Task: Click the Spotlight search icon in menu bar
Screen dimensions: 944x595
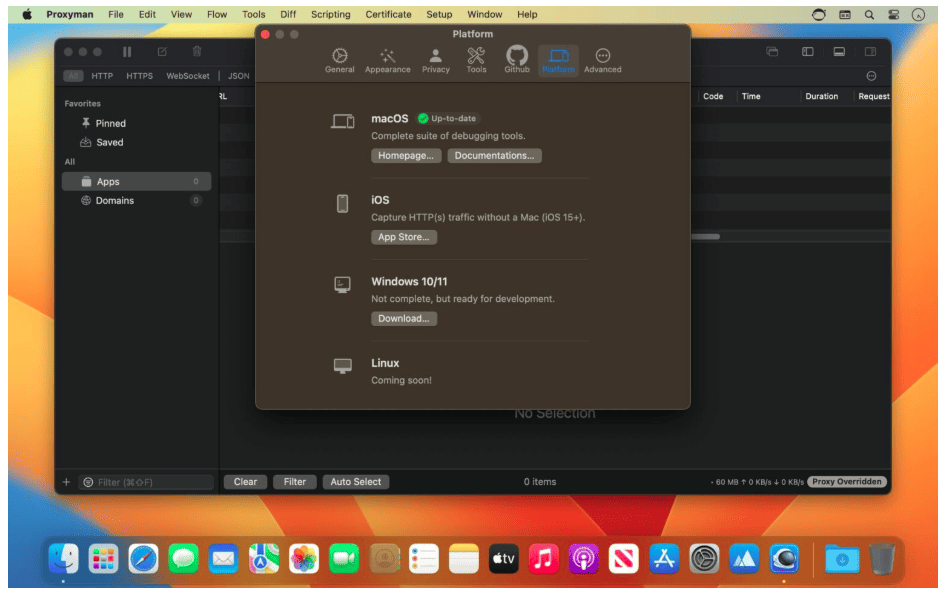Action: click(869, 14)
